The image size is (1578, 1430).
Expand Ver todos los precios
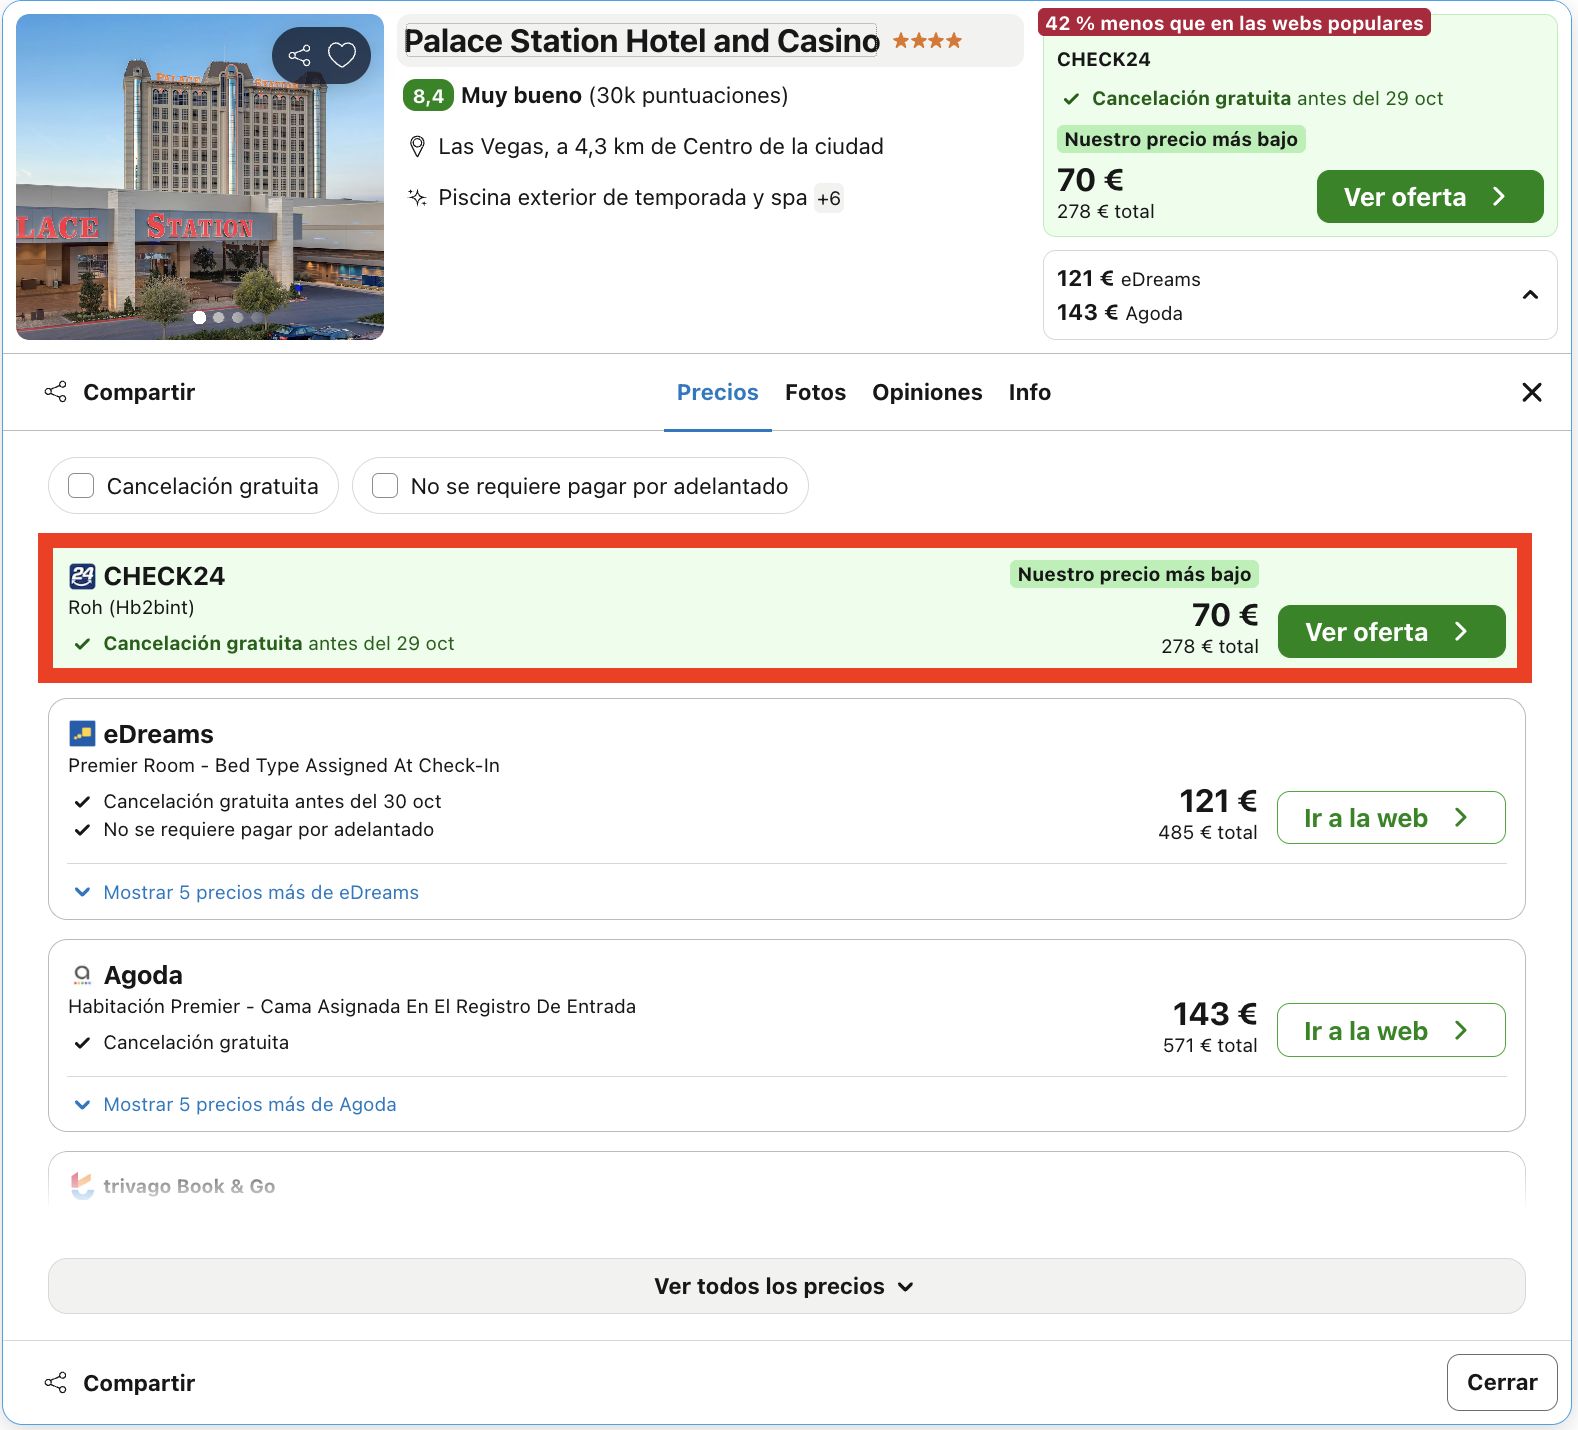click(786, 1286)
